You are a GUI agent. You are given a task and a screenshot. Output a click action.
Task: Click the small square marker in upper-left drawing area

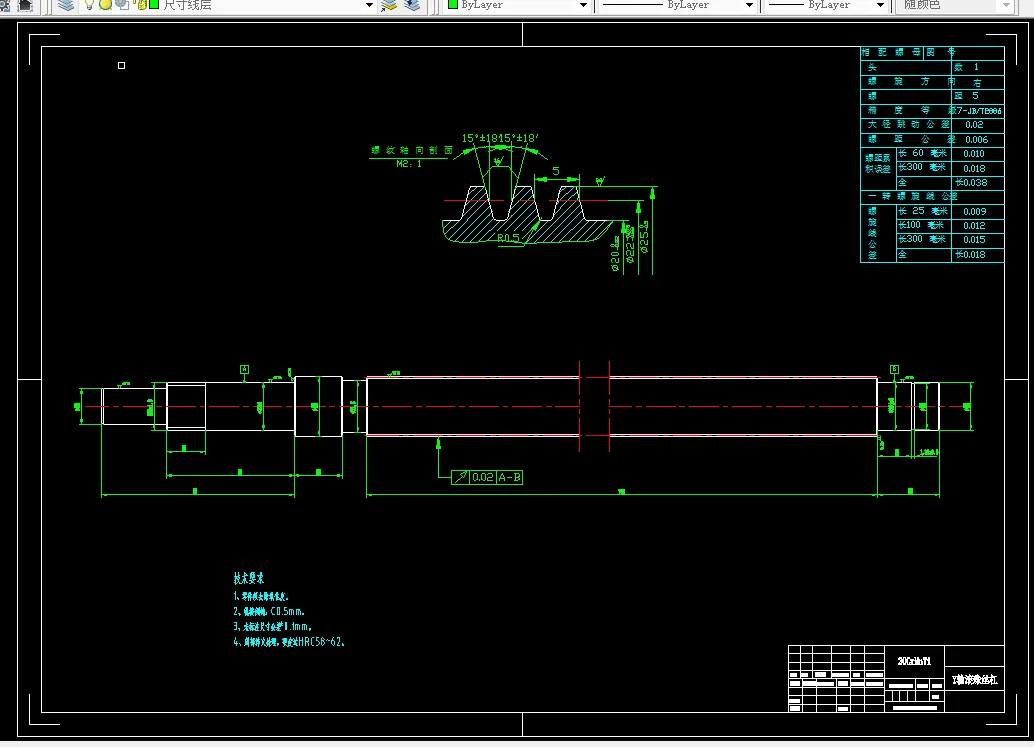(x=121, y=65)
